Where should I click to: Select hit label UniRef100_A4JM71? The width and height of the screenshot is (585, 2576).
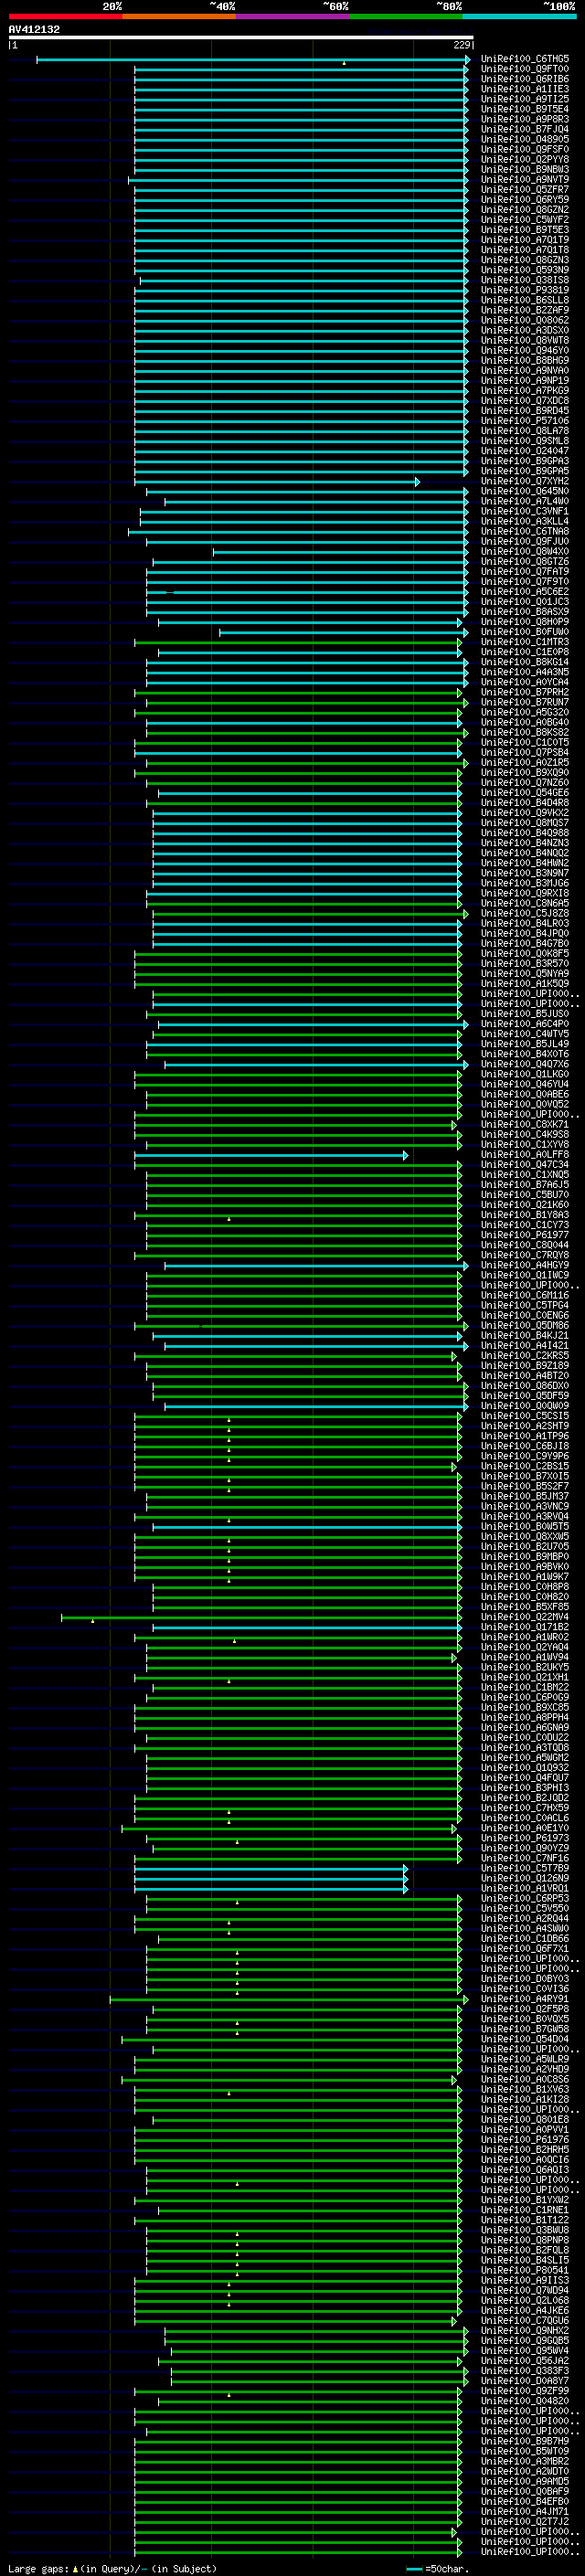tap(525, 2511)
